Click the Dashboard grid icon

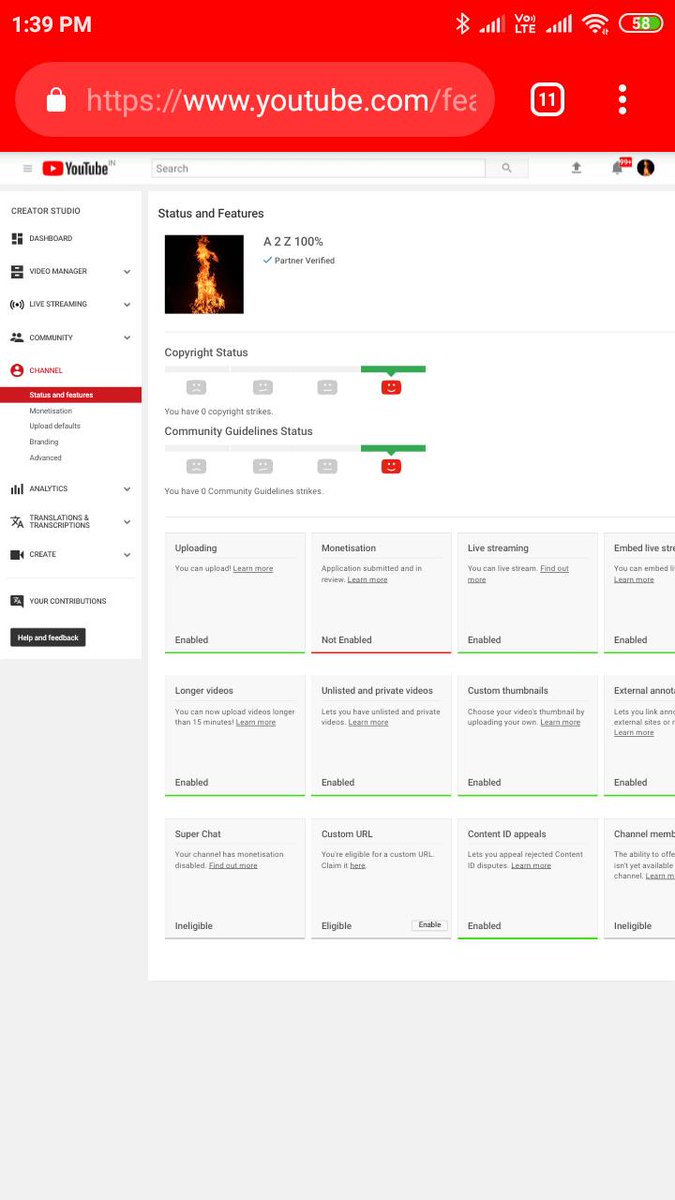(x=17, y=239)
